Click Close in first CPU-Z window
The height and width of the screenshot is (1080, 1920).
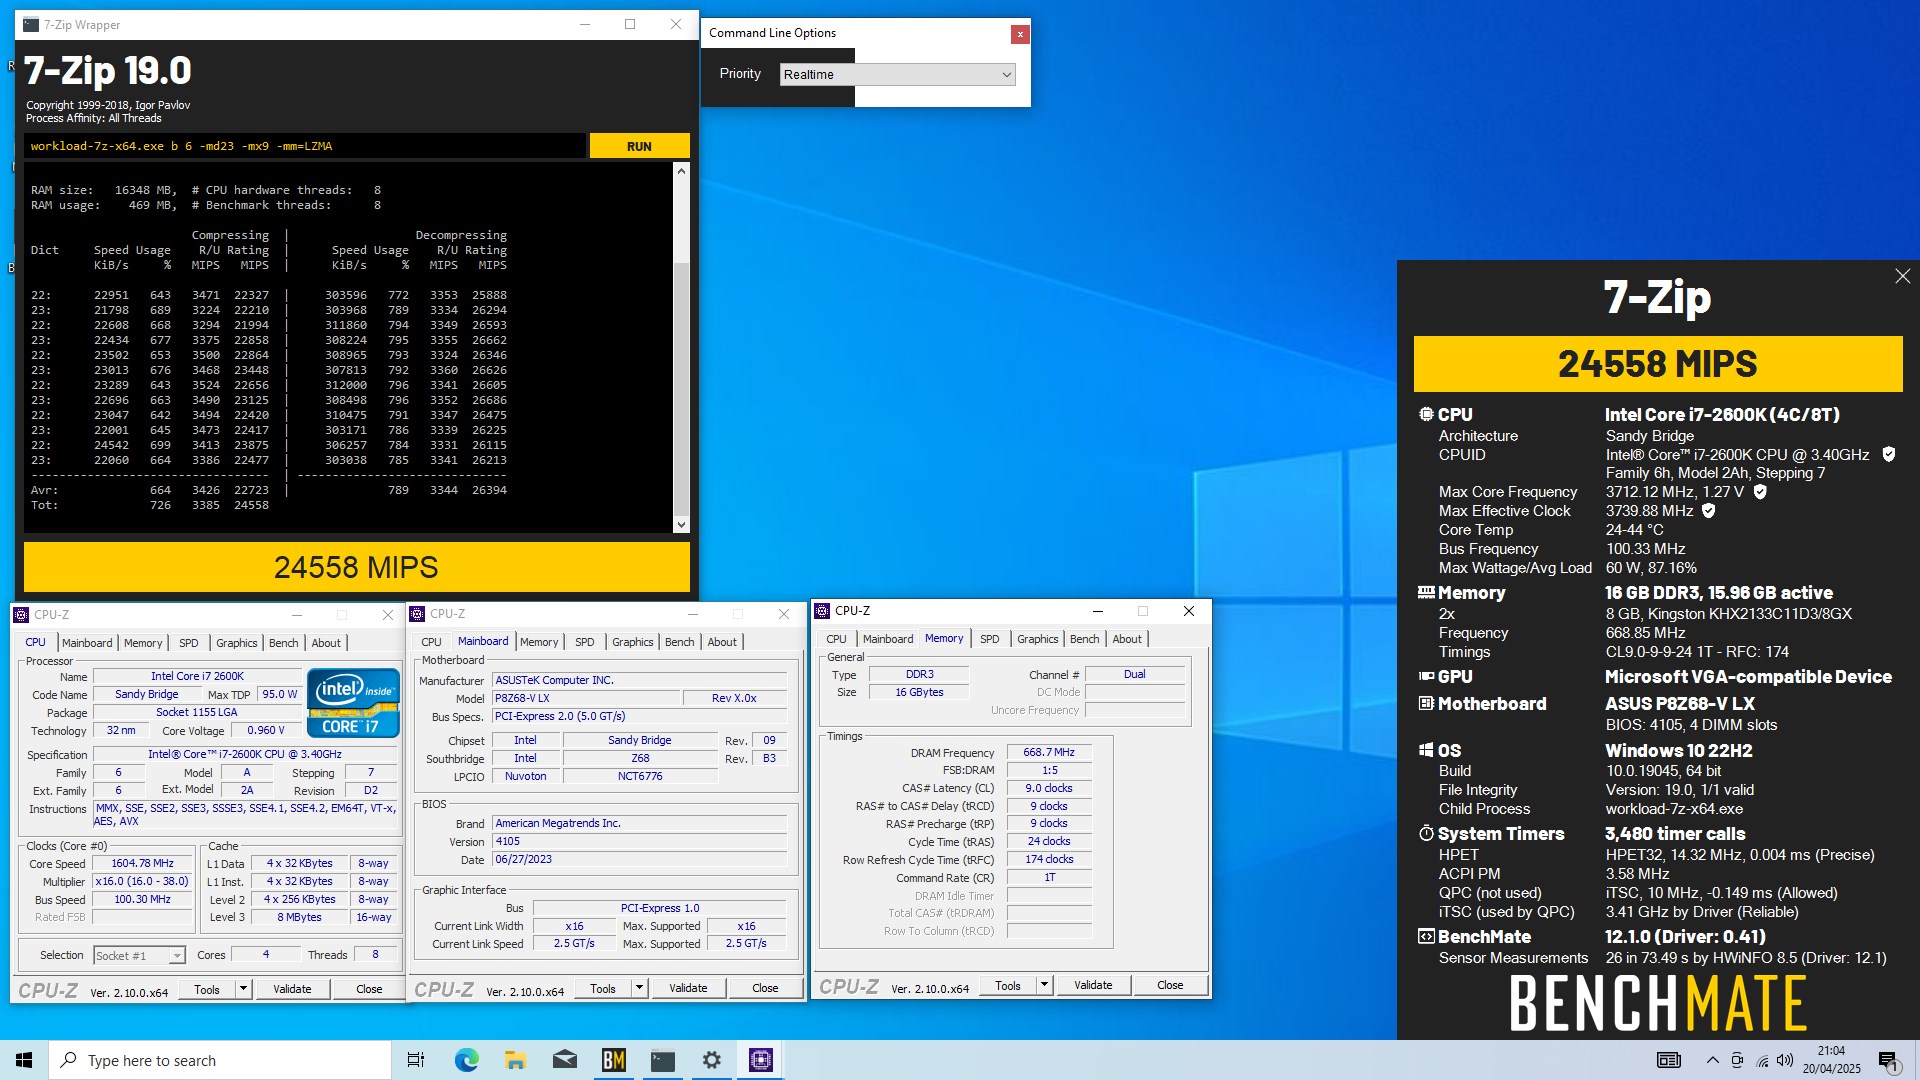tap(369, 989)
